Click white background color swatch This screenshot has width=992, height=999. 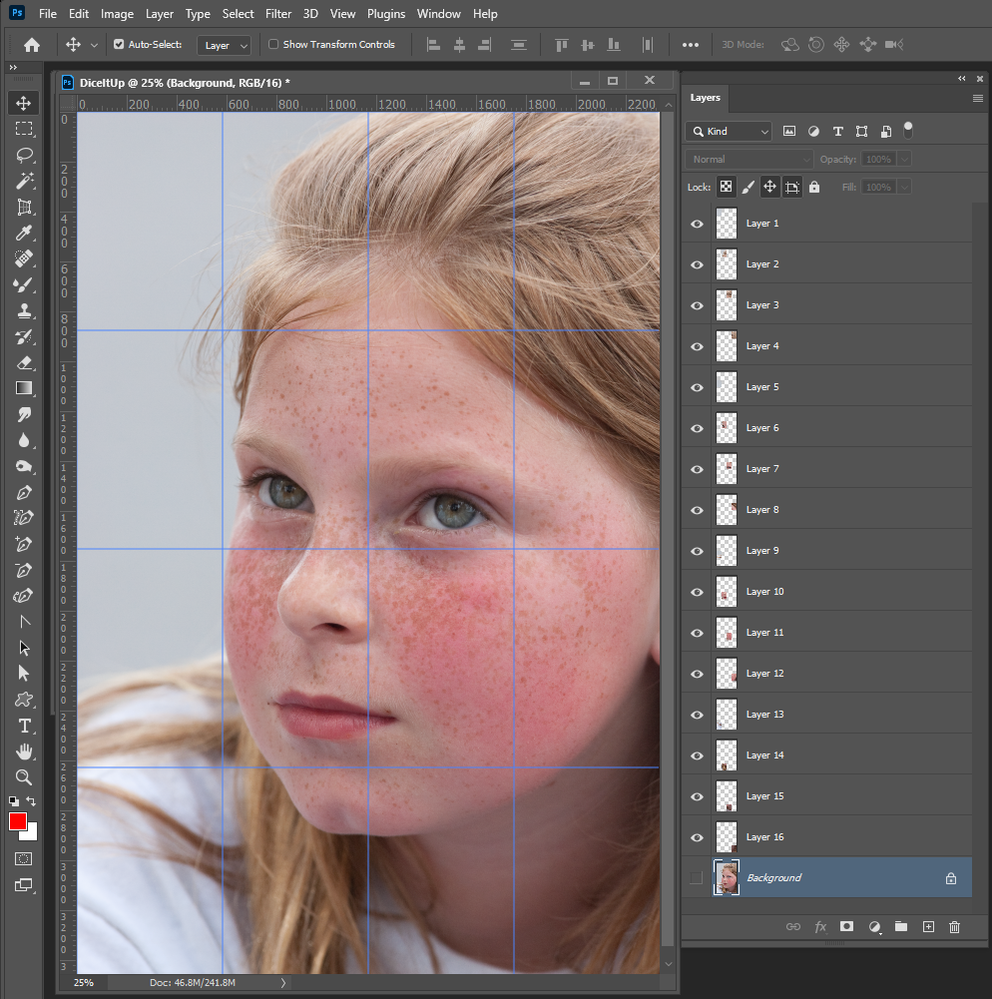pos(31,835)
